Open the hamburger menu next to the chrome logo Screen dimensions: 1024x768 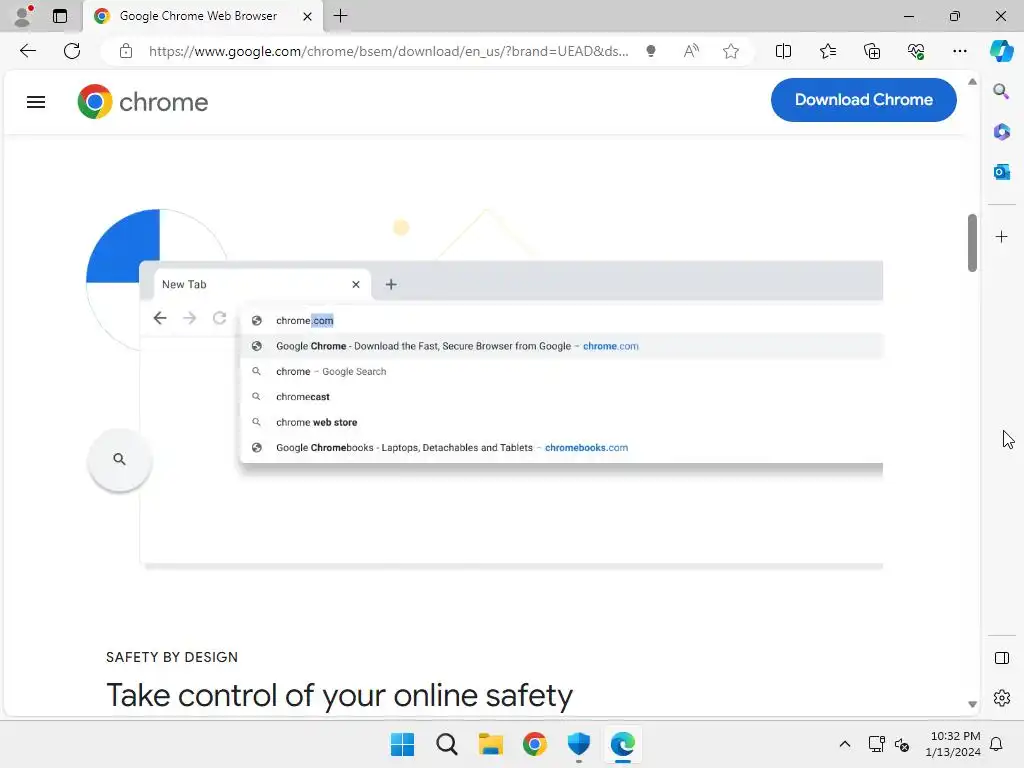pos(36,102)
